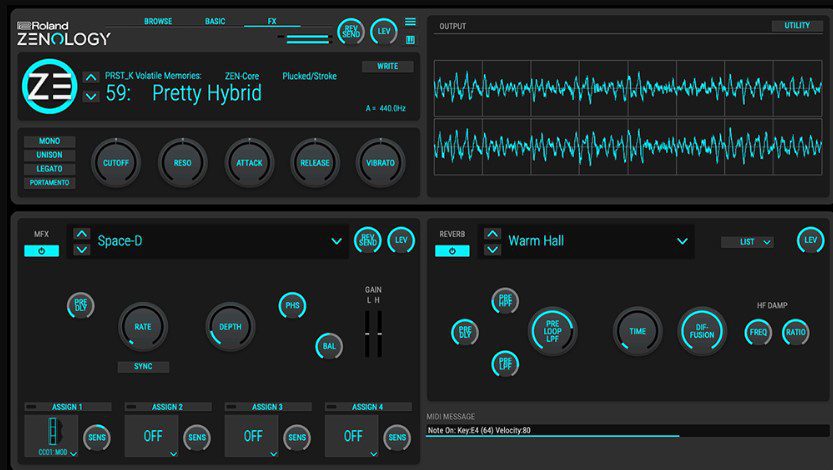833x470 pixels.
Task: Click the MFX RATE knob
Action: pos(143,327)
